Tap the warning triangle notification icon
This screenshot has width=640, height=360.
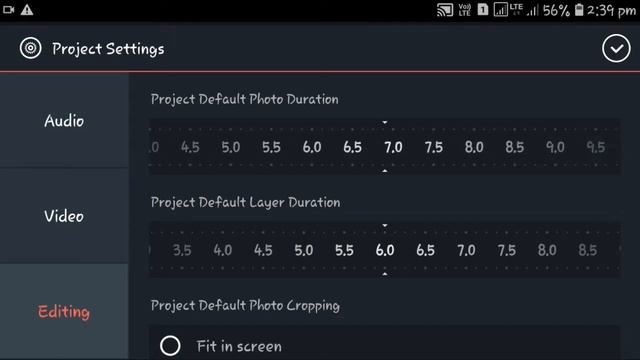click(27, 10)
